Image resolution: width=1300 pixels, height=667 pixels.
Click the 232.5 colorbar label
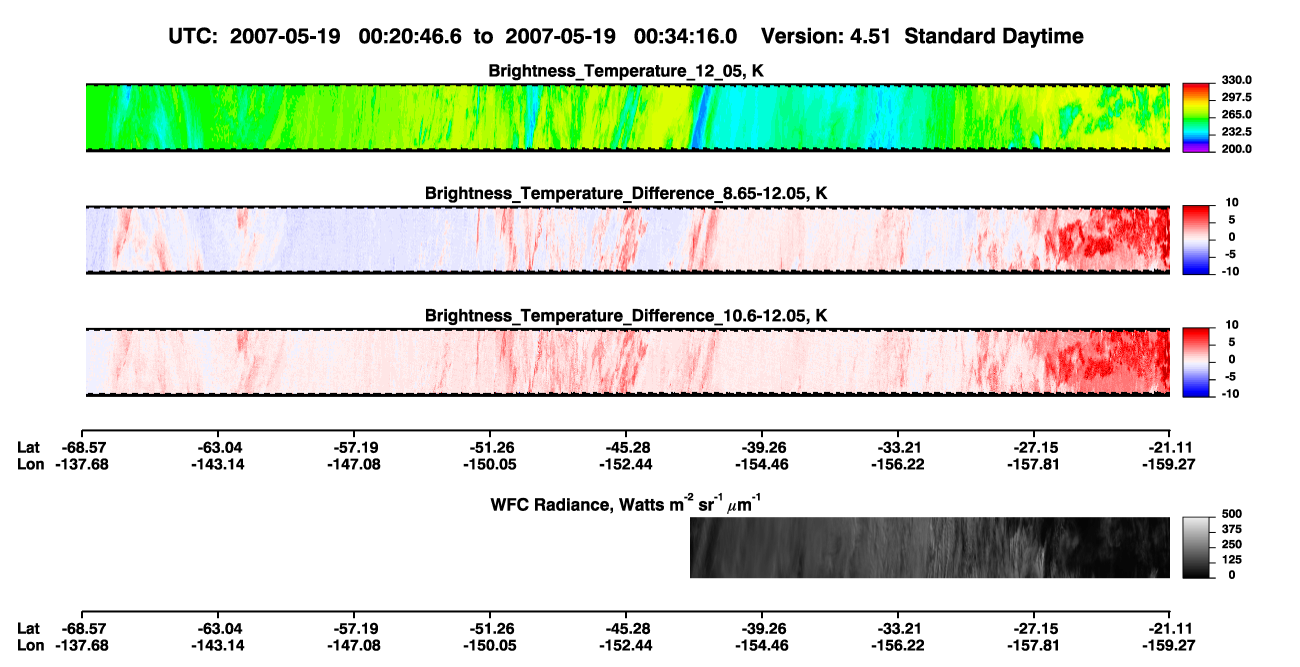click(1236, 131)
